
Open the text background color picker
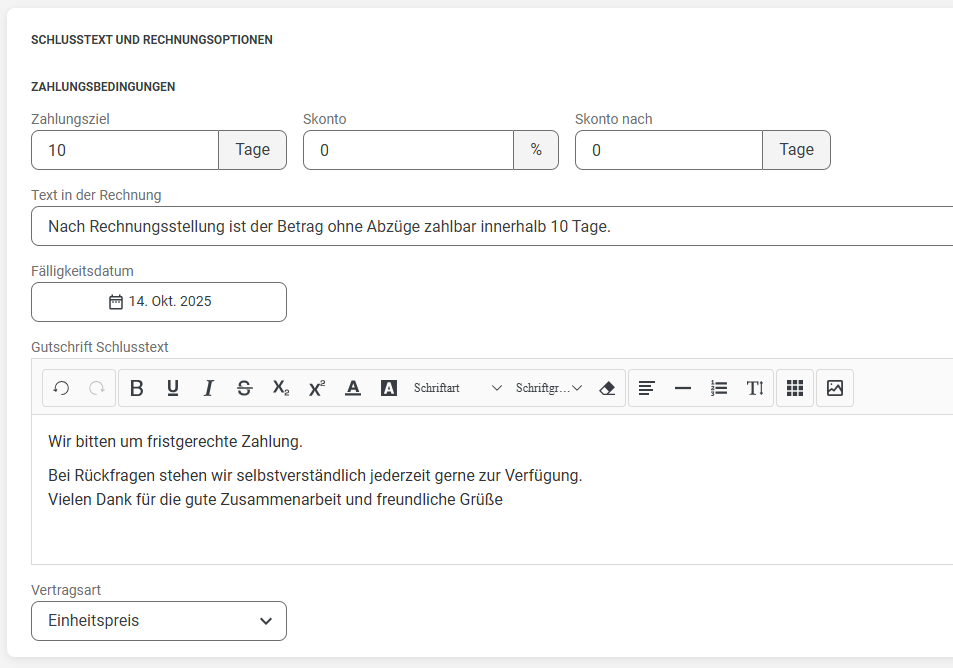click(389, 388)
